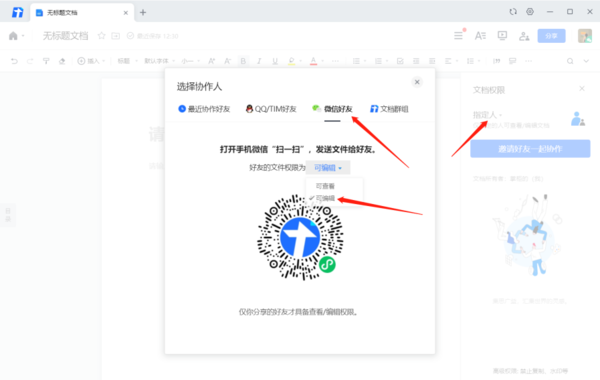Open the search magnifier in toolbar
Screen dimensions: 600x380
pyautogui.click(x=570, y=61)
